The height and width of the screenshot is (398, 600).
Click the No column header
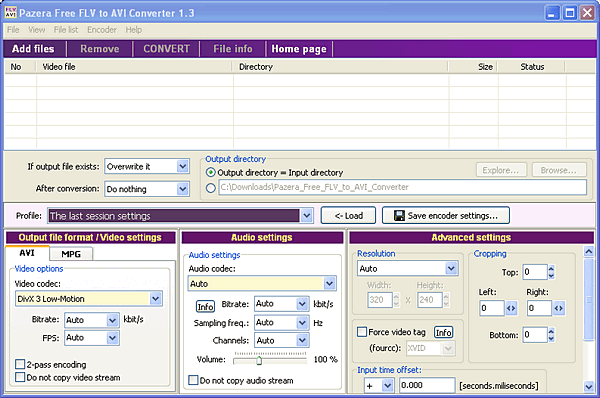pos(20,67)
